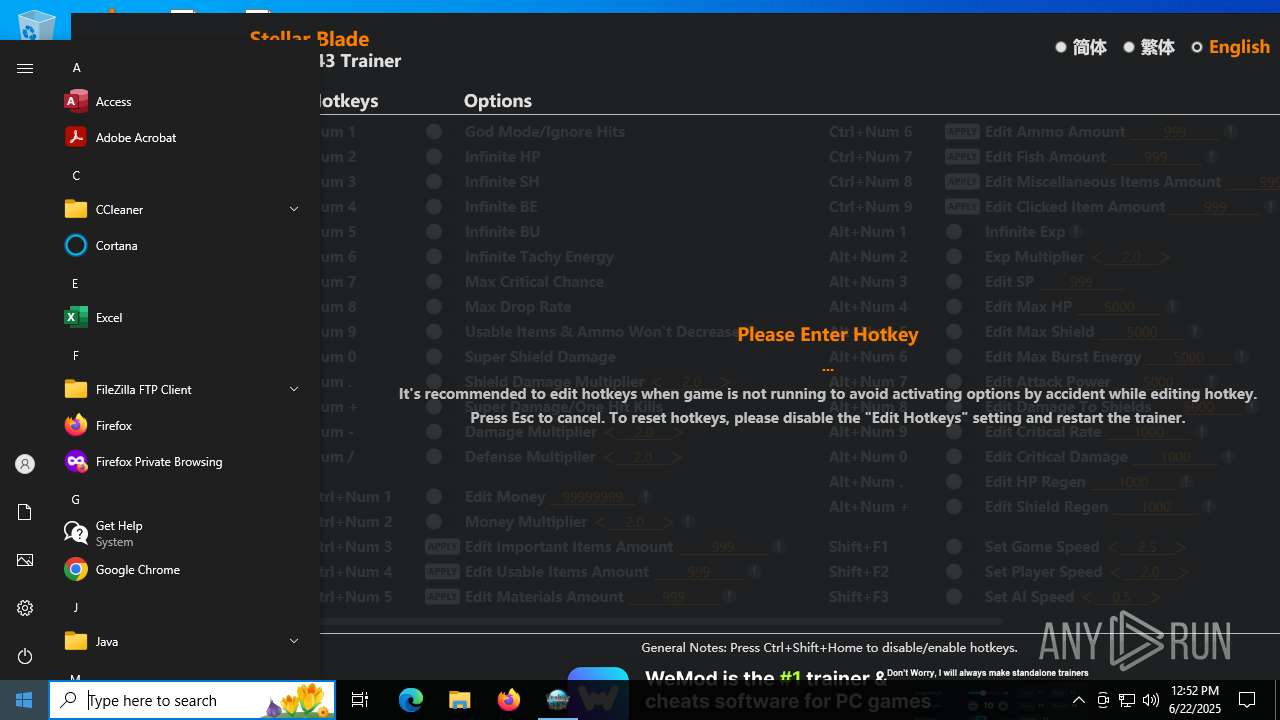The width and height of the screenshot is (1280, 720).
Task: Open Get Help system app
Action: tap(182, 533)
